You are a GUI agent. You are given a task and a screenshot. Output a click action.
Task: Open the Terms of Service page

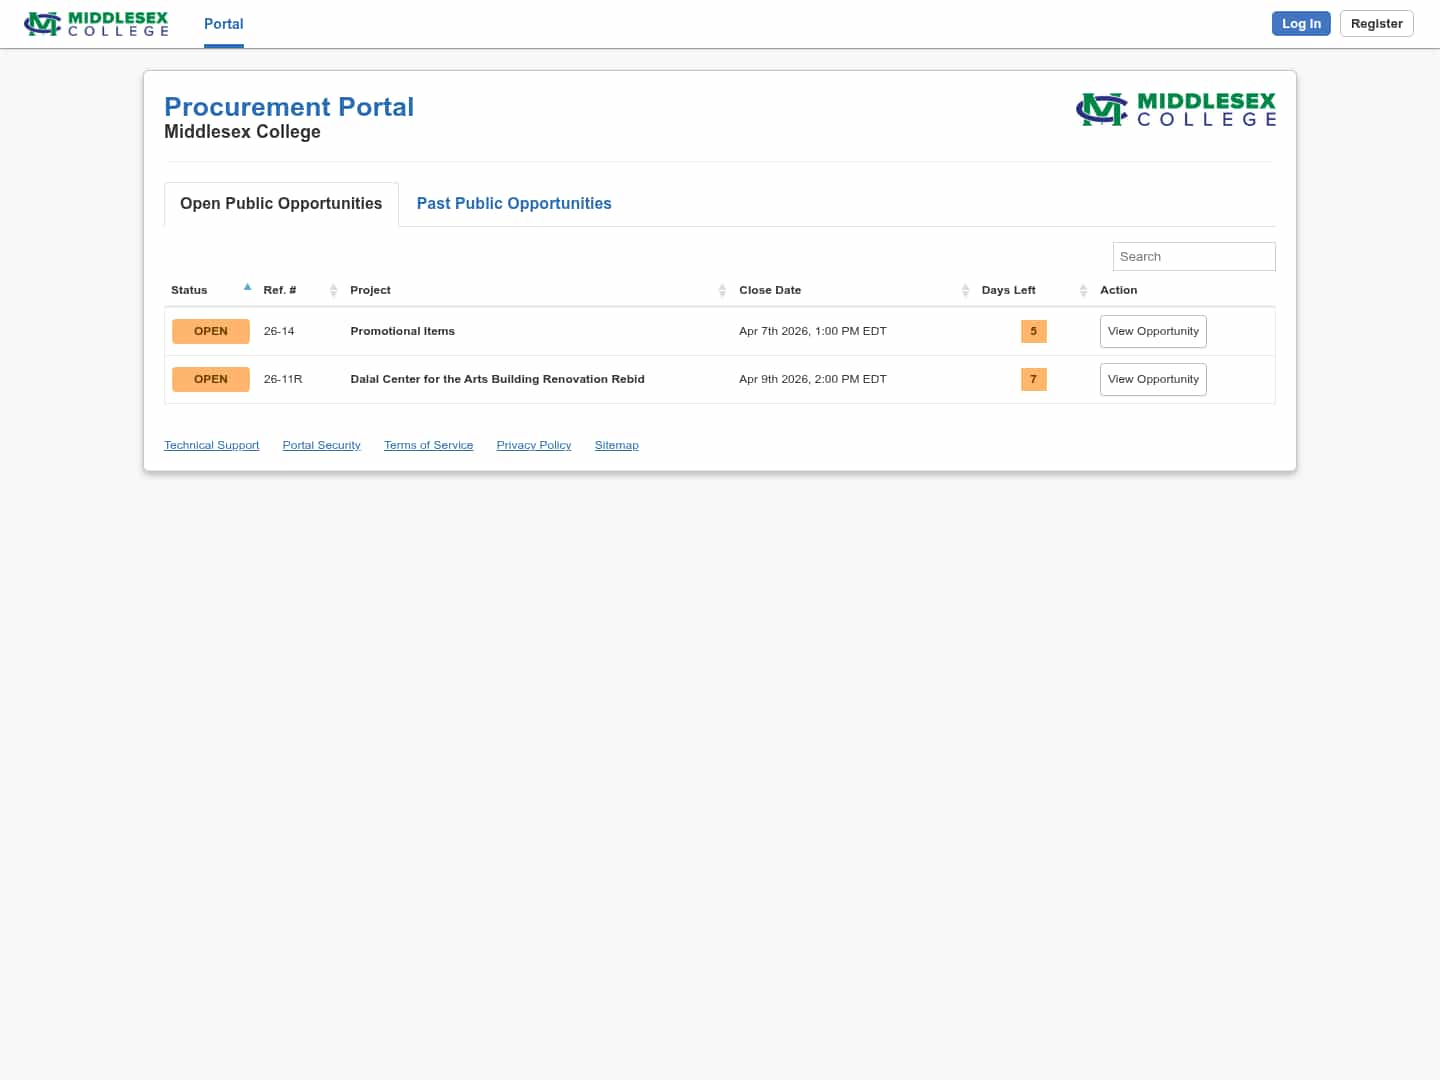click(x=428, y=444)
